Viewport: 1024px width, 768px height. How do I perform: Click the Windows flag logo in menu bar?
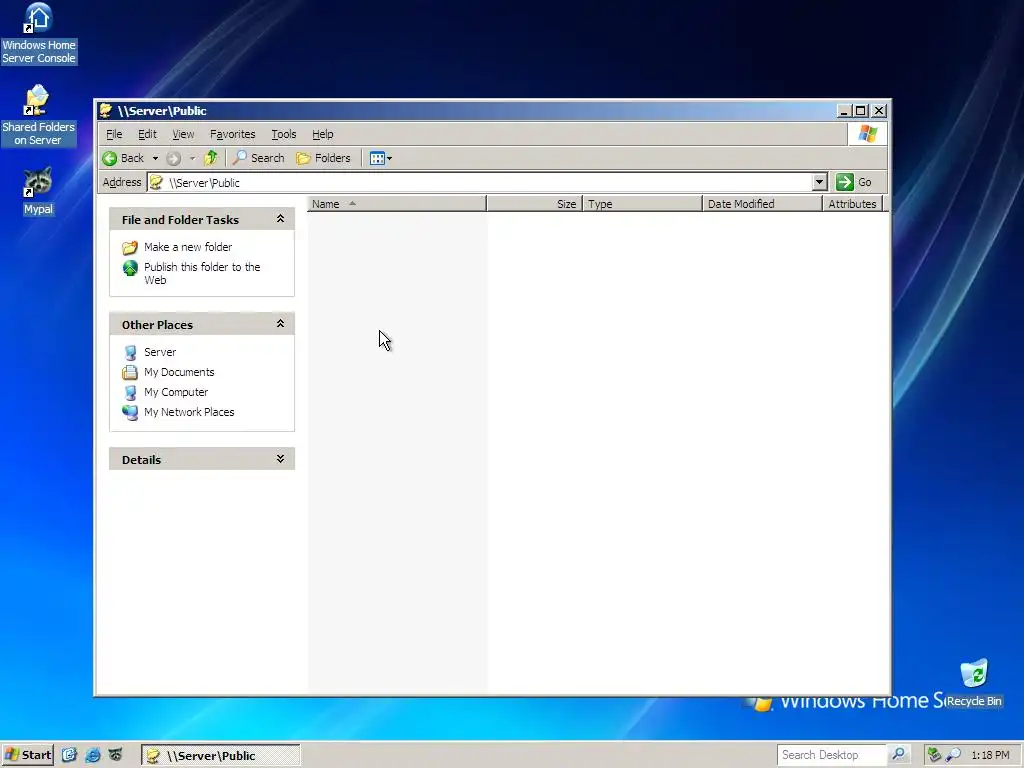coord(868,134)
